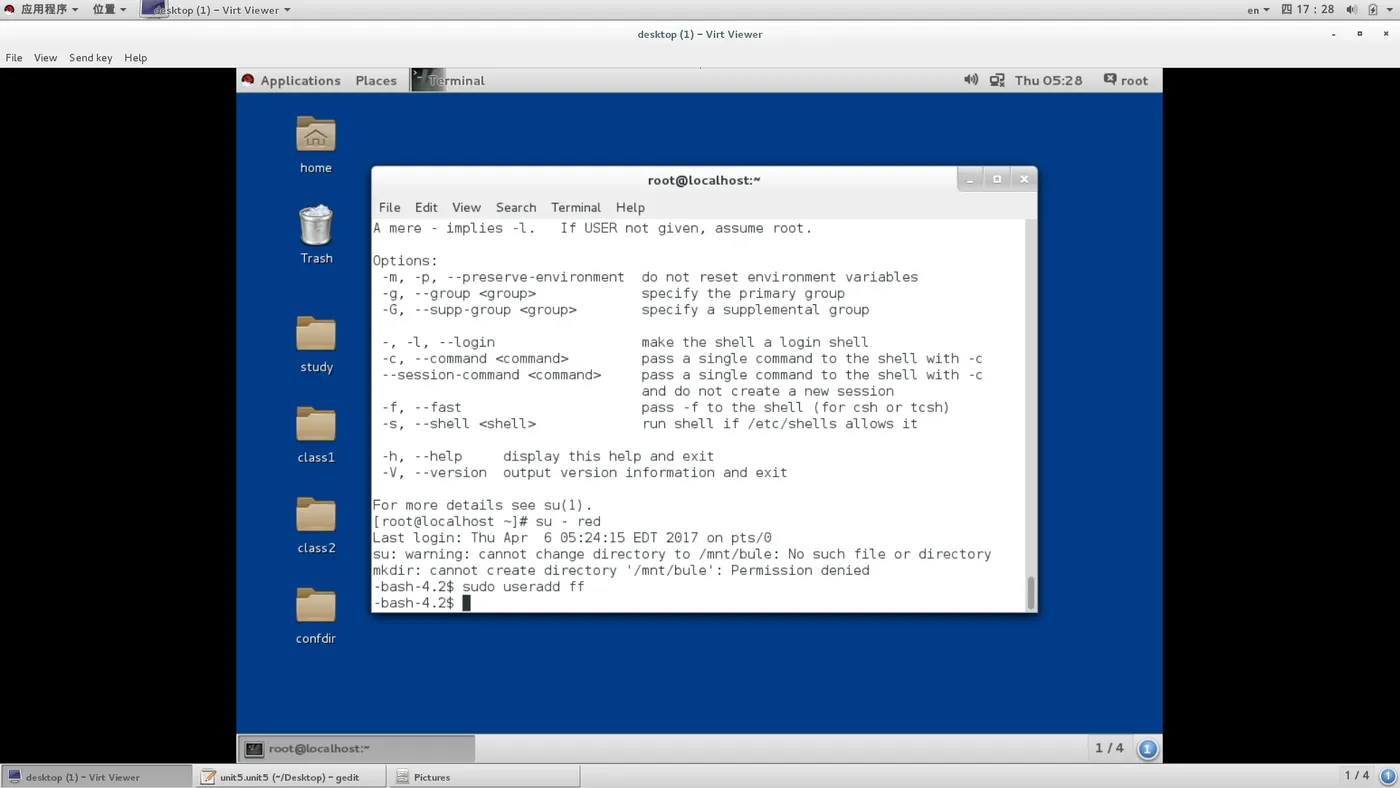
Task: Click the '-g, --group <group>' option line
Action: [613, 293]
